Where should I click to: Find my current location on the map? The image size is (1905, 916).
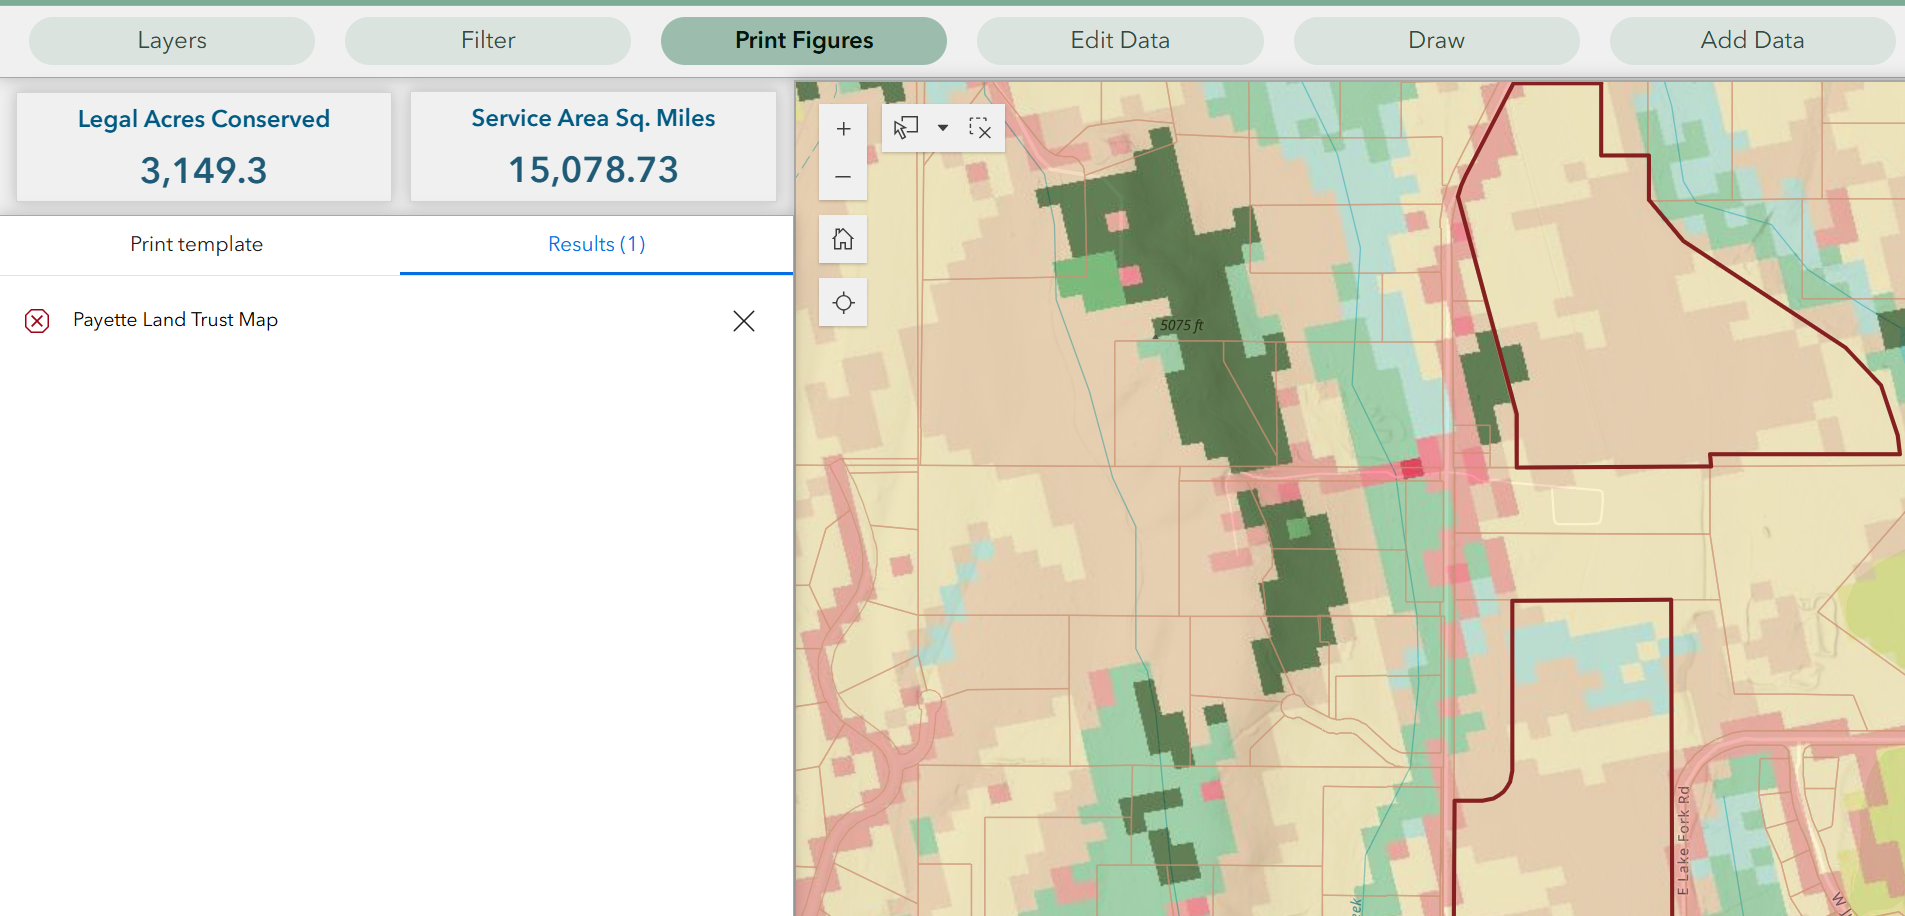[843, 302]
